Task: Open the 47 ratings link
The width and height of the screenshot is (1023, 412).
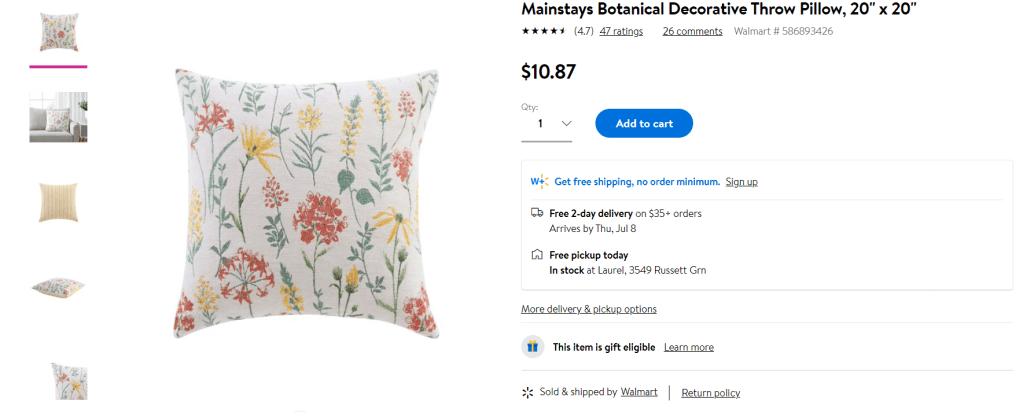Action: click(621, 31)
